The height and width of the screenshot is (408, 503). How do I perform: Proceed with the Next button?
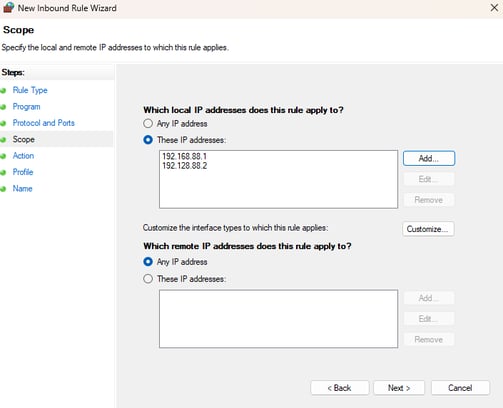(x=399, y=388)
